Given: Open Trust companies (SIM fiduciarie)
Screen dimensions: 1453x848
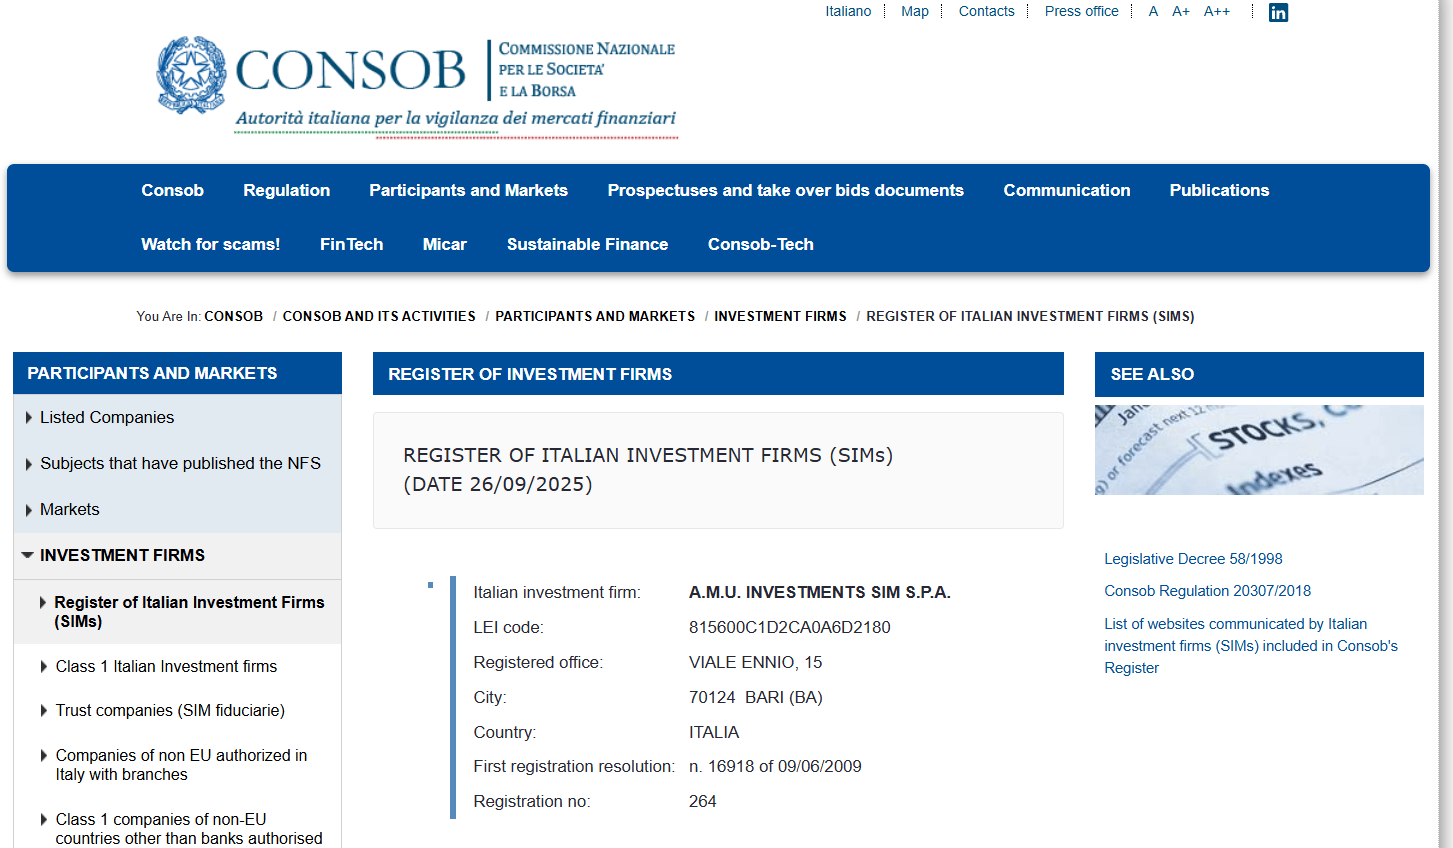Looking at the screenshot, I should click(170, 710).
